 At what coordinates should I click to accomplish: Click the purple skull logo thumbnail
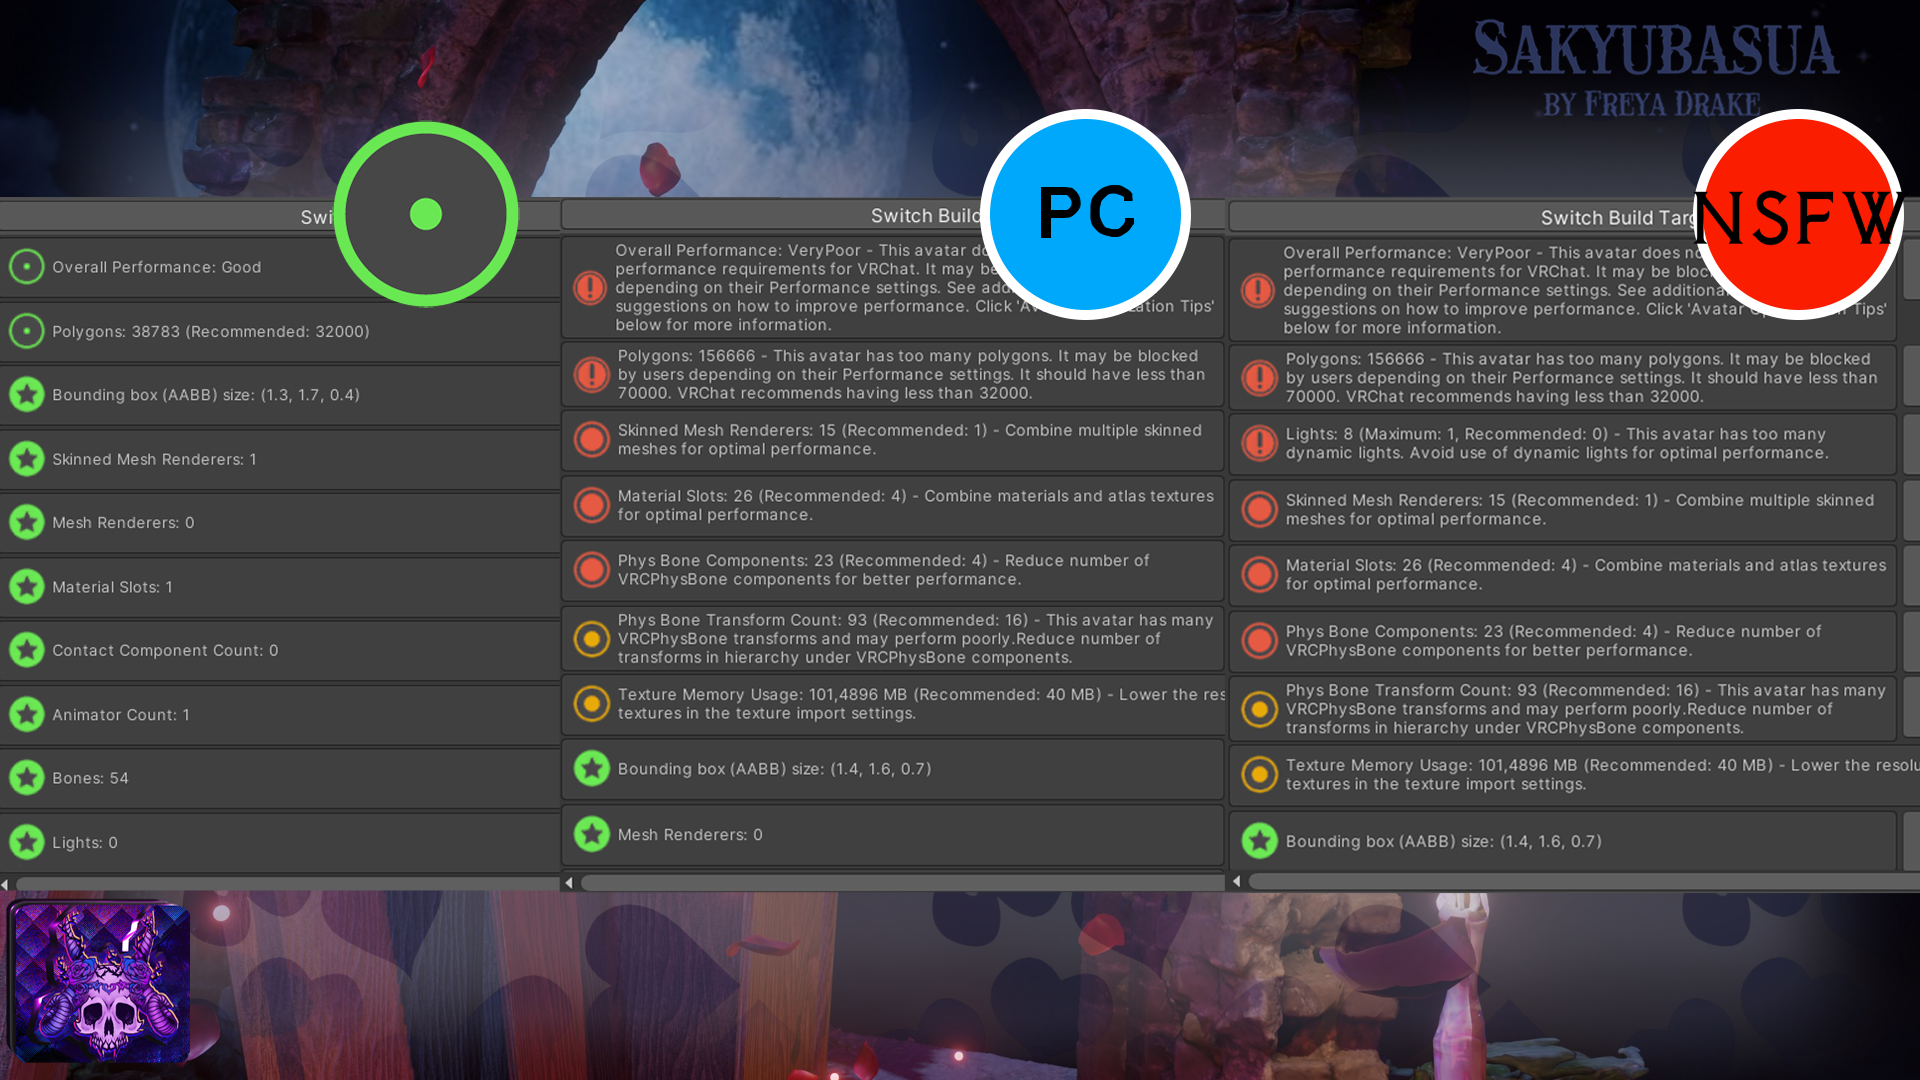tap(99, 981)
